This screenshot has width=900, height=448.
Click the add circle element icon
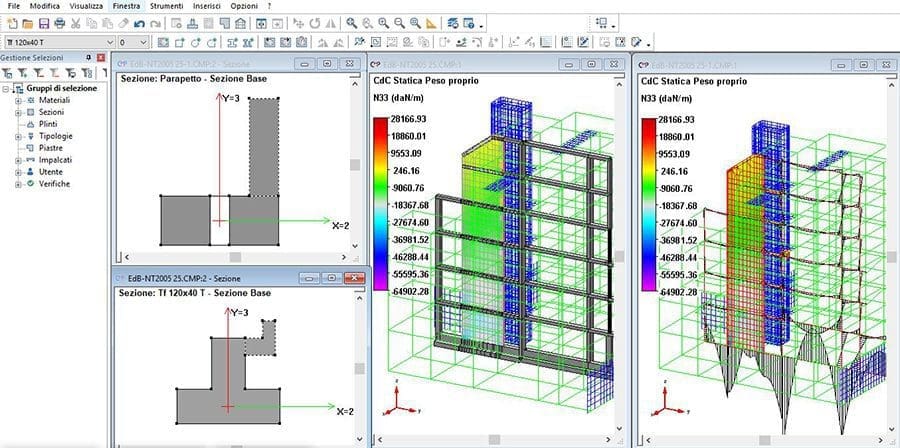pyautogui.click(x=195, y=42)
